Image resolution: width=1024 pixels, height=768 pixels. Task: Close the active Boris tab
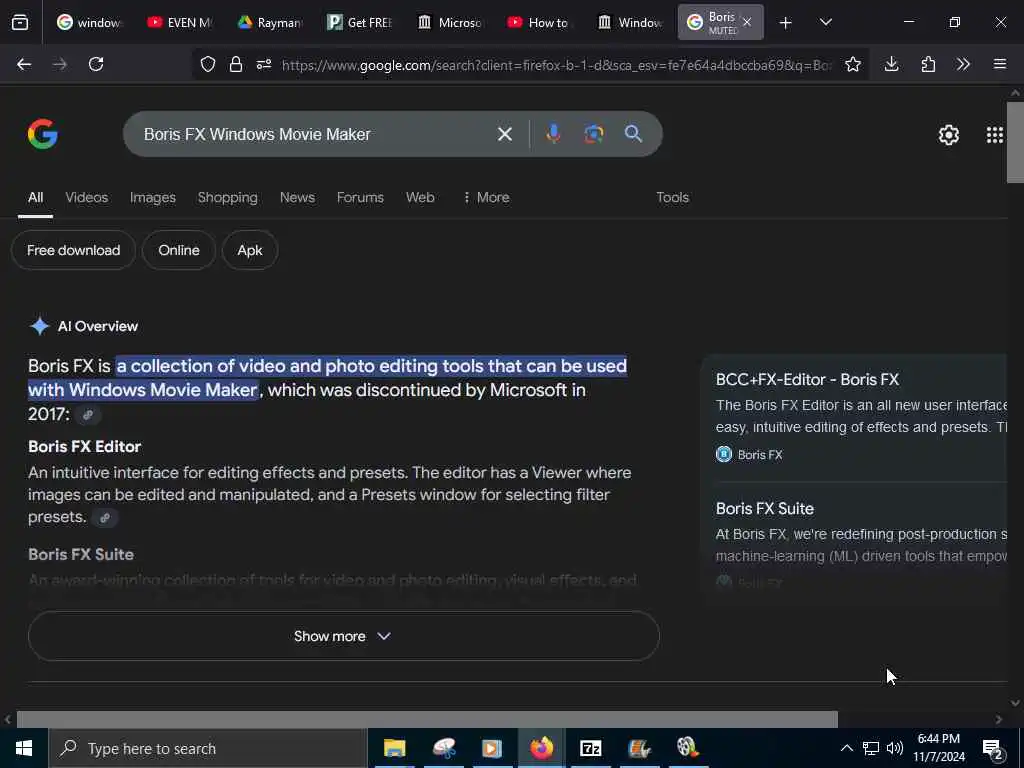(x=747, y=22)
